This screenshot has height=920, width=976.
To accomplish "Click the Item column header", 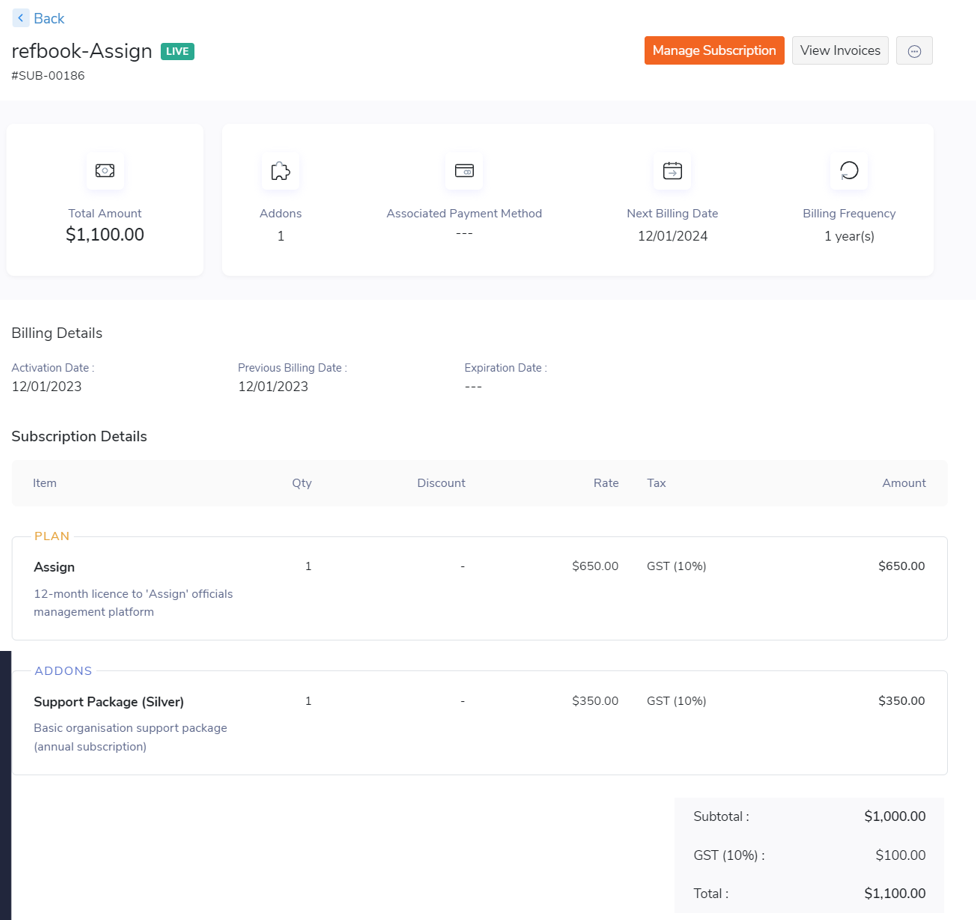I will click(x=45, y=483).
